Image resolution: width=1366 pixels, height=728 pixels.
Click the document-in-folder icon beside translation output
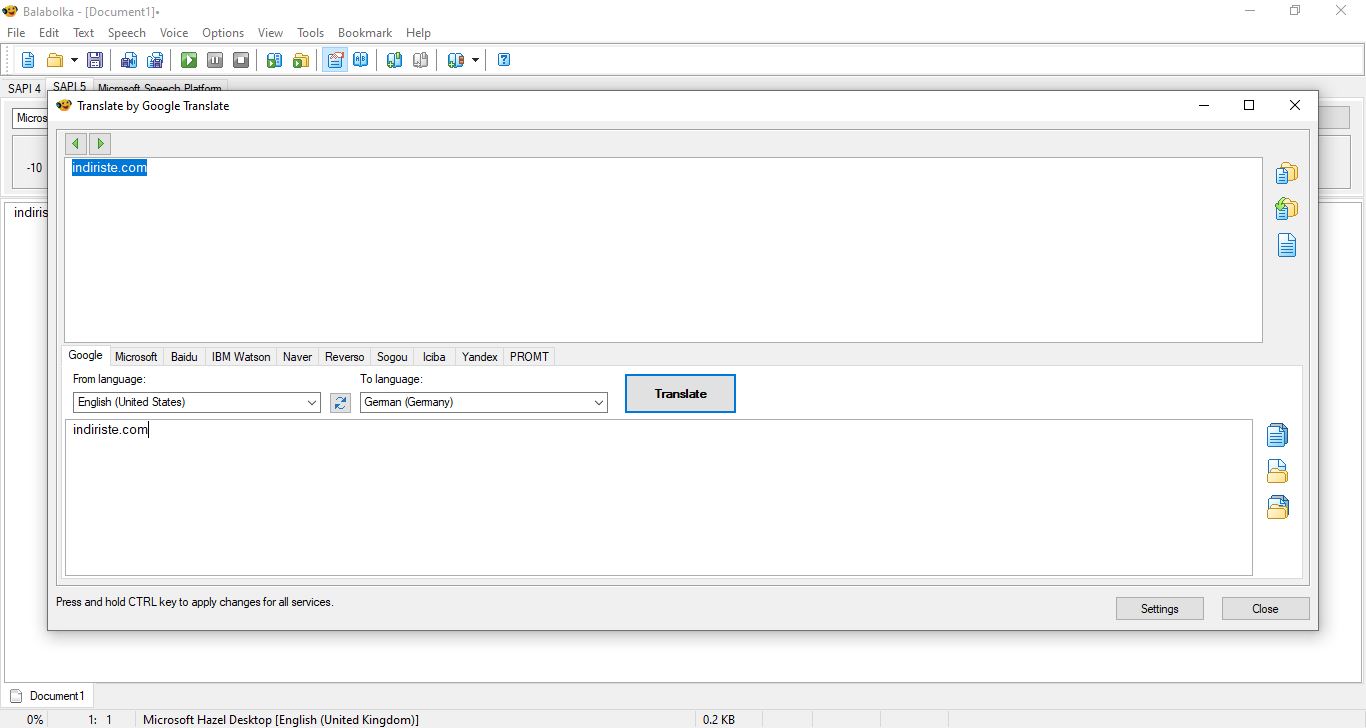(1277, 470)
